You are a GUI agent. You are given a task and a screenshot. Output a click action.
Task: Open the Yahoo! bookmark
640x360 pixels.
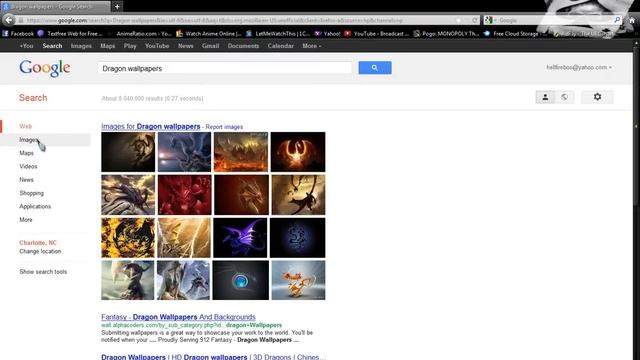pyautogui.click(x=328, y=33)
